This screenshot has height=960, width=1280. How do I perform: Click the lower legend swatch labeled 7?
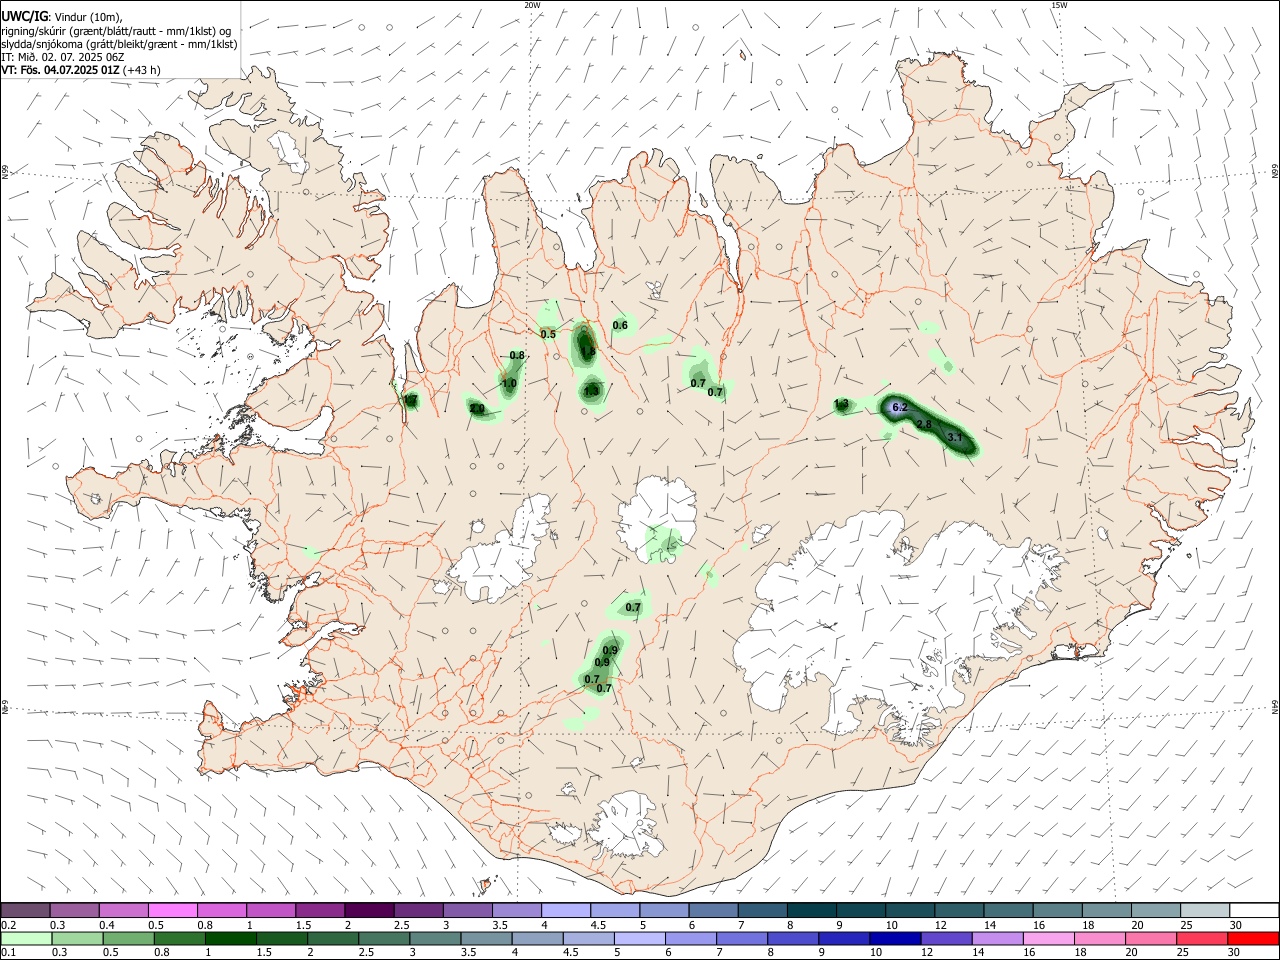(x=740, y=938)
